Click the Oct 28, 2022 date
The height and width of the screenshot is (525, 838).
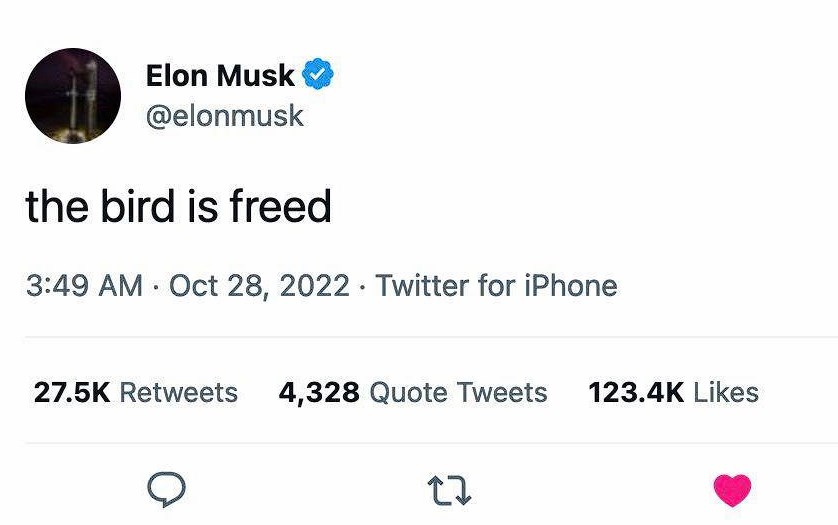(259, 286)
